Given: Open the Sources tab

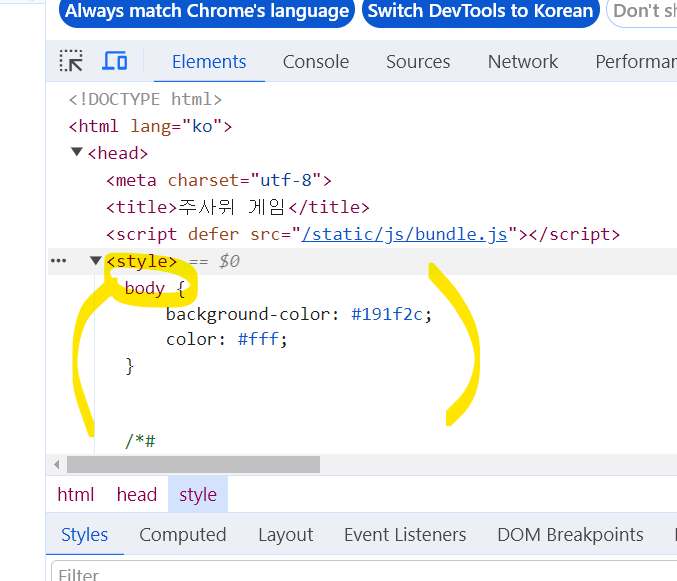Looking at the screenshot, I should tap(418, 62).
